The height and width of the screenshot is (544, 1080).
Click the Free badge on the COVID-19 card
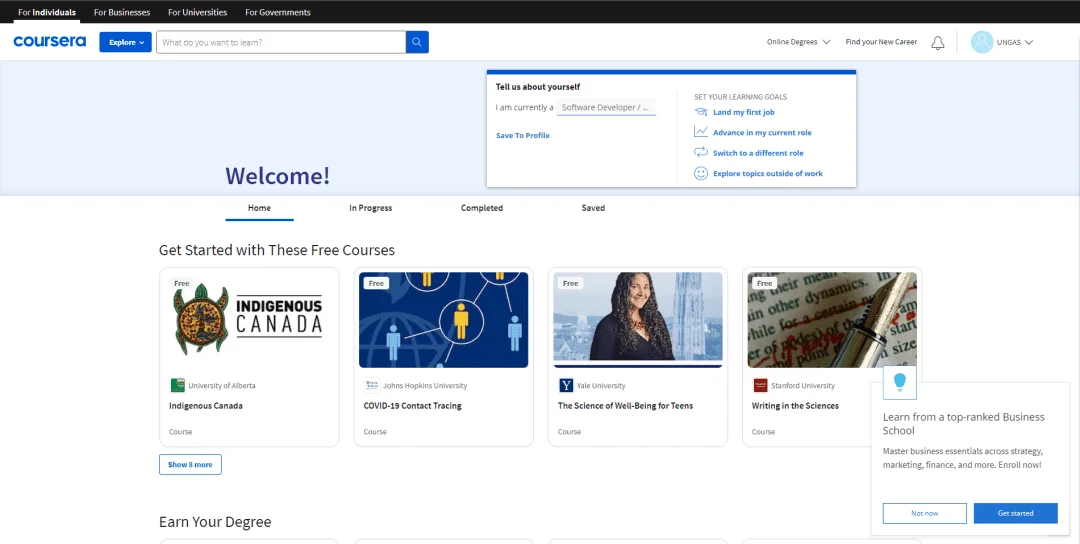tap(376, 284)
